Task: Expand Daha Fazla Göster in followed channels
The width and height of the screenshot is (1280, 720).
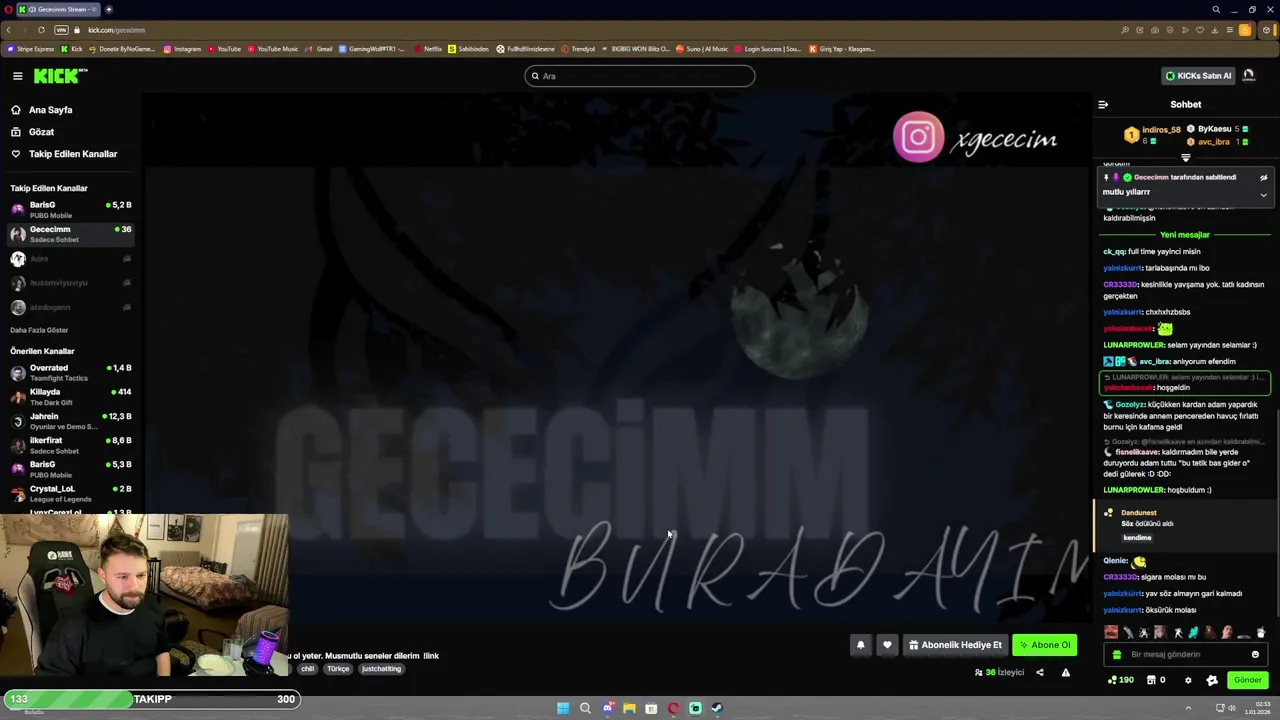Action: (x=39, y=330)
